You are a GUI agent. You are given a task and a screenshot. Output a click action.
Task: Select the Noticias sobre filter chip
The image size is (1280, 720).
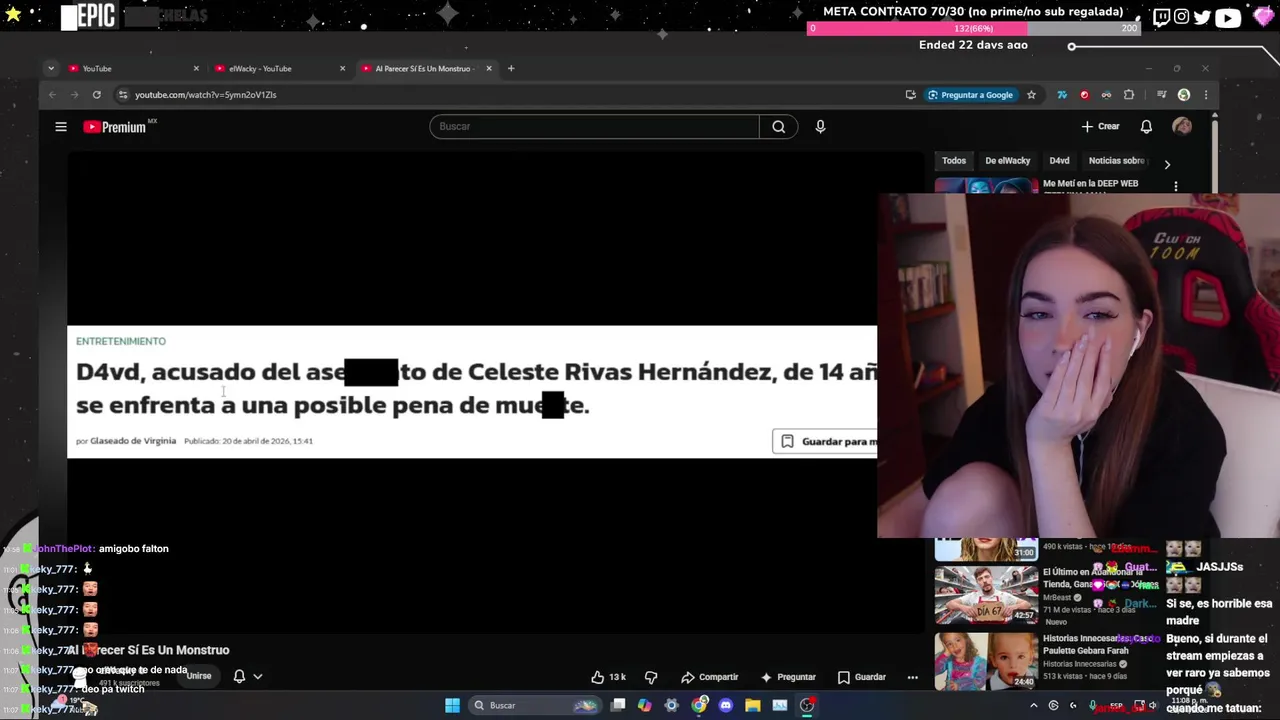[x=1116, y=161]
